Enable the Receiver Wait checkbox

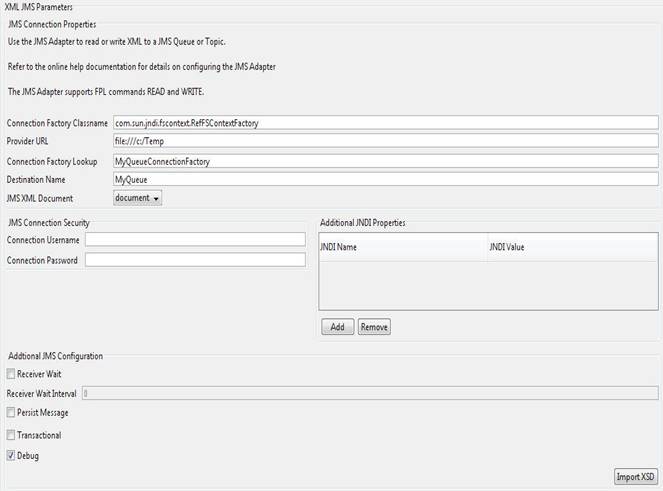(11, 374)
